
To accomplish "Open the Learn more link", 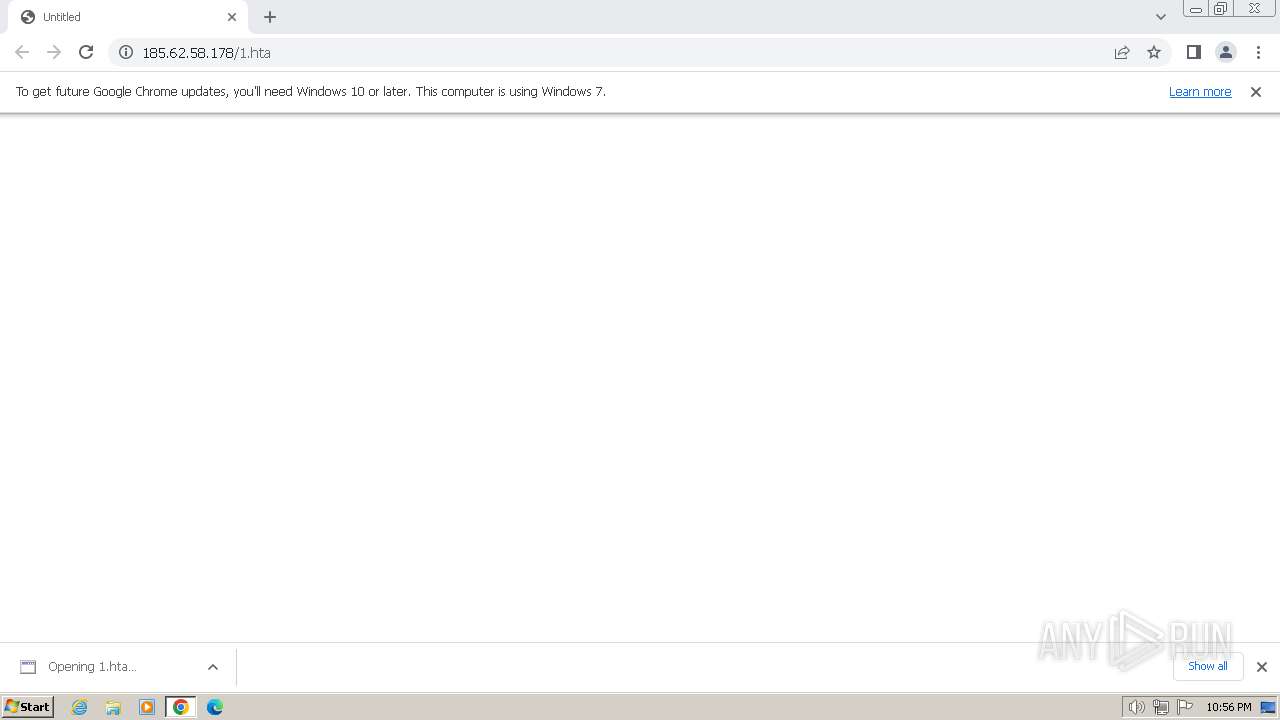I will (x=1200, y=91).
